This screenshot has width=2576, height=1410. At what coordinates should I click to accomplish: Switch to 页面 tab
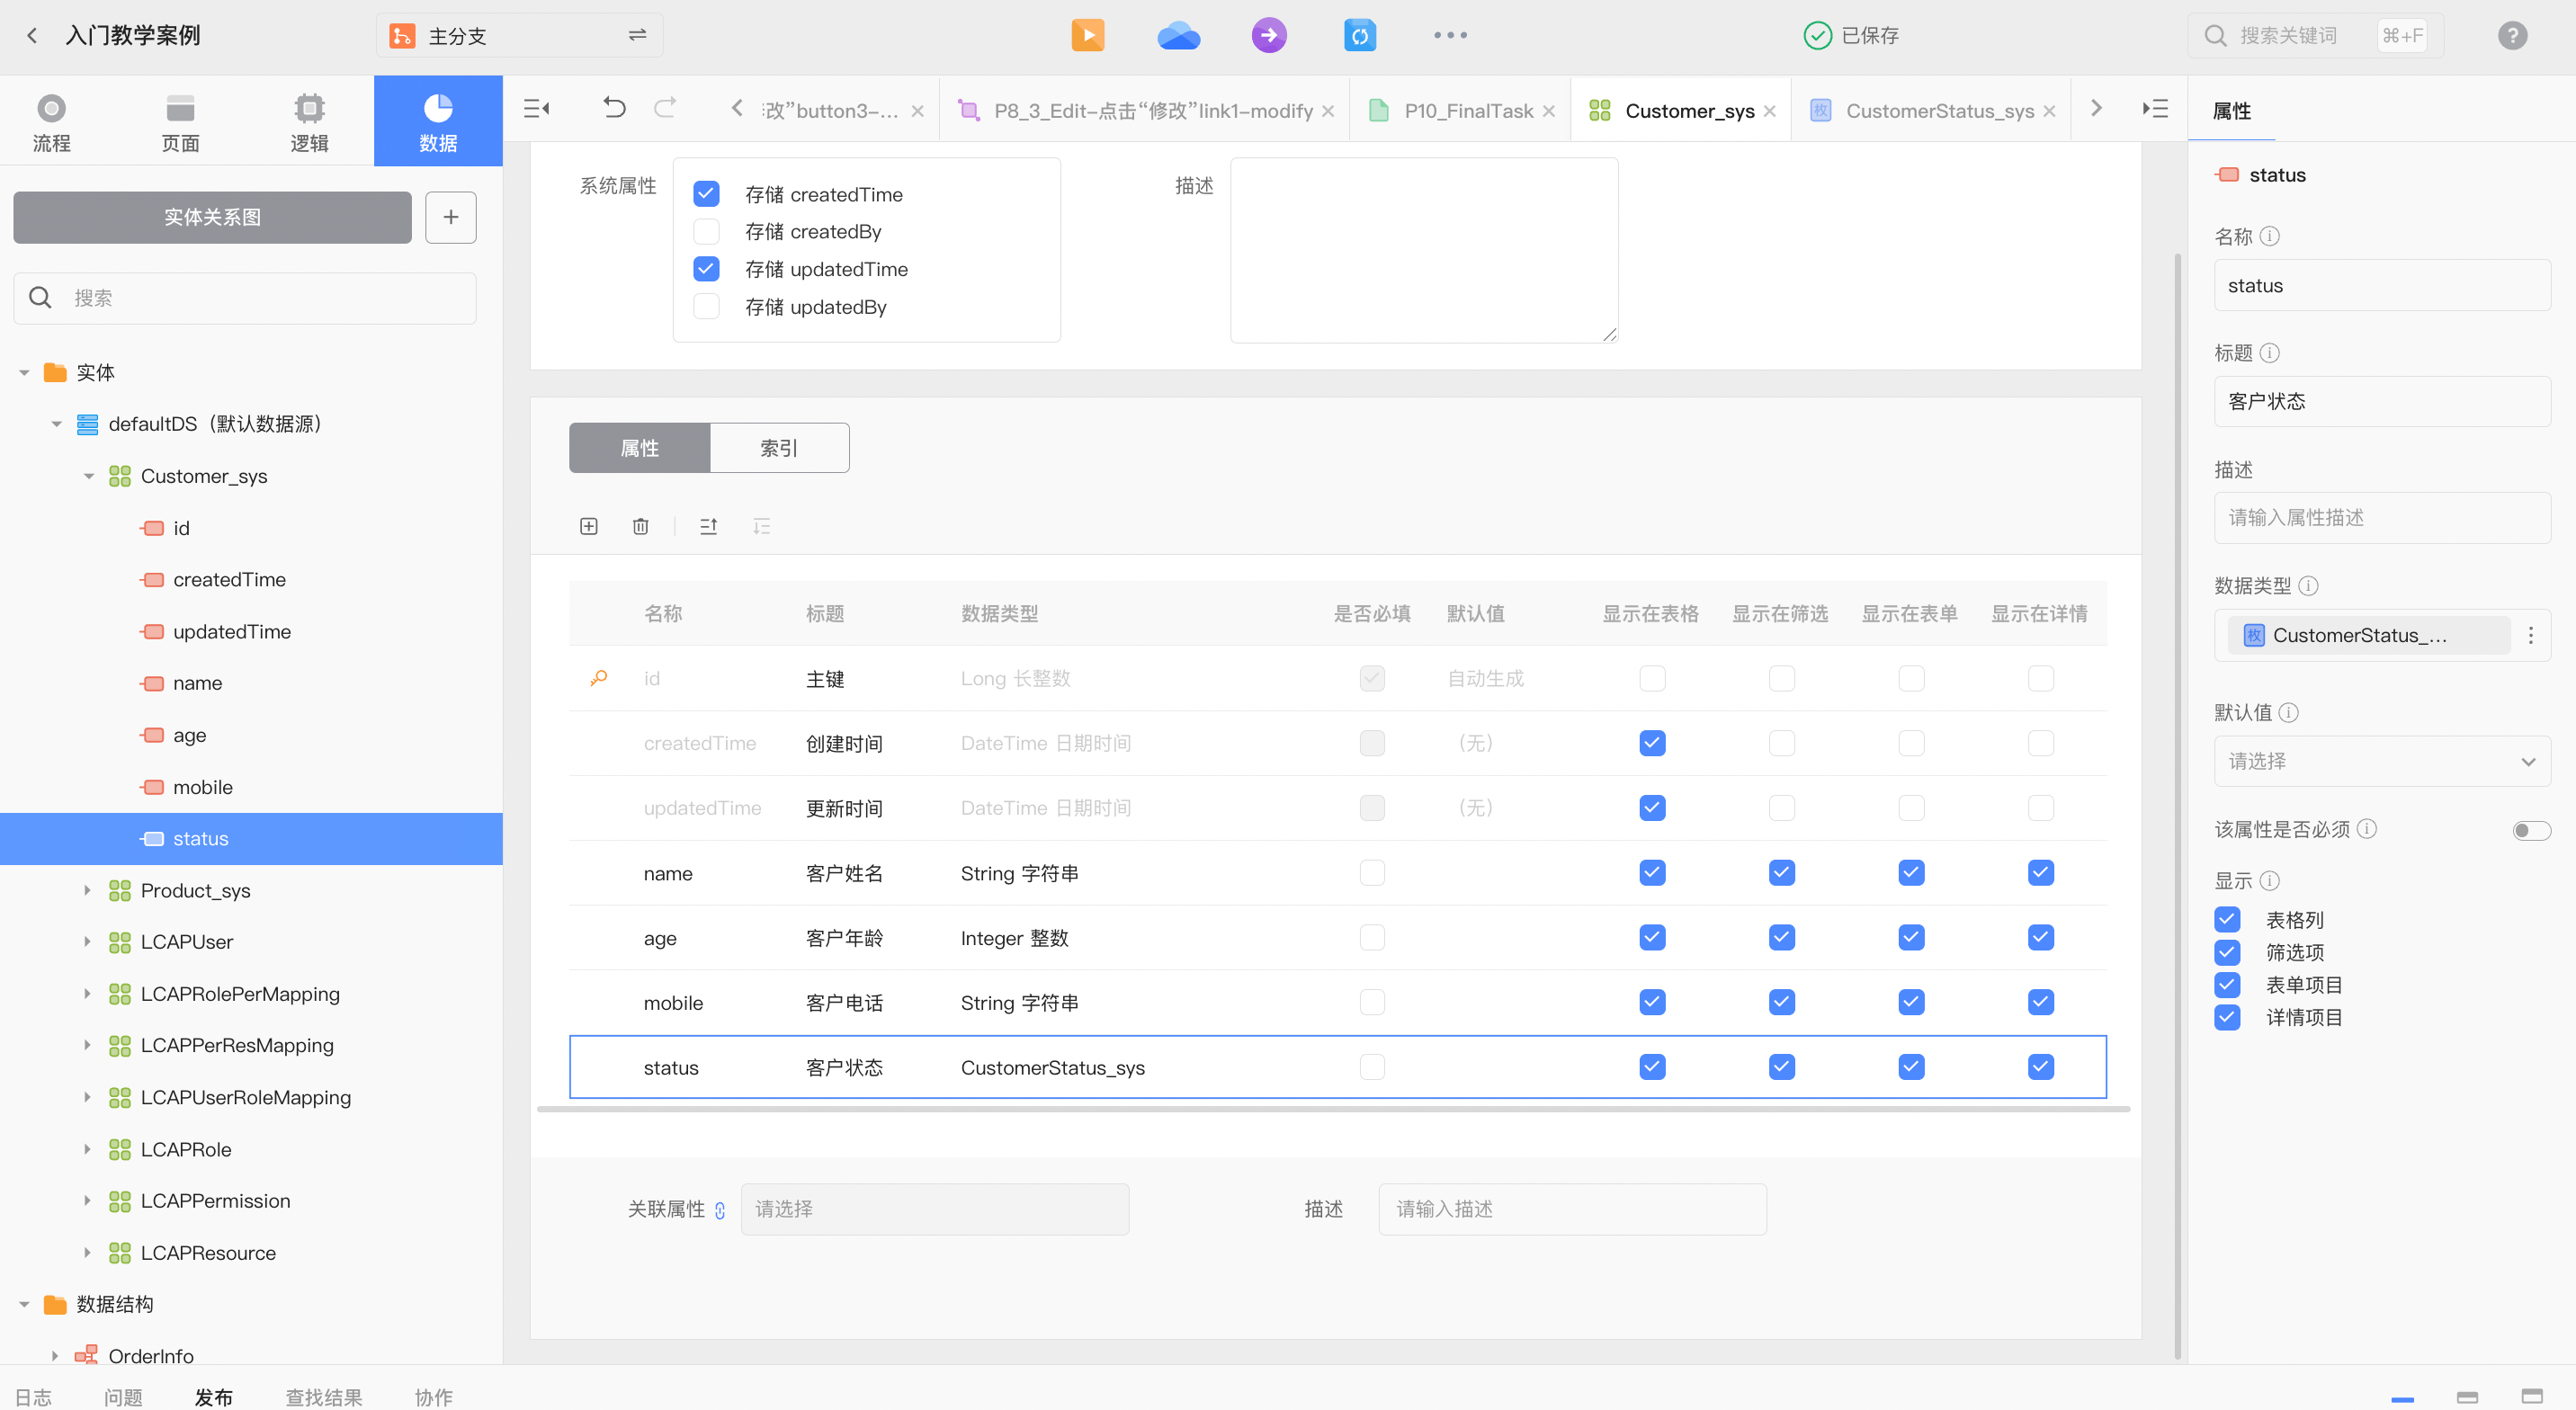click(x=180, y=122)
